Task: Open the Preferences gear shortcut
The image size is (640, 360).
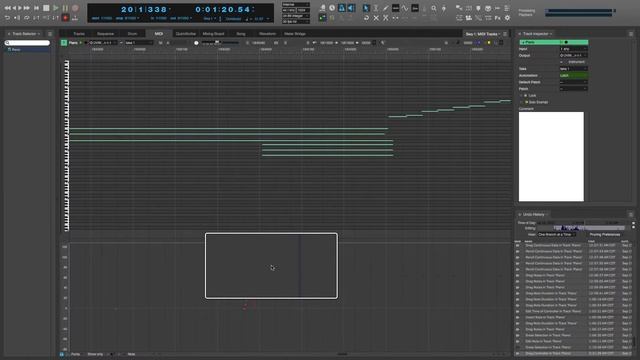Action: 507,18
